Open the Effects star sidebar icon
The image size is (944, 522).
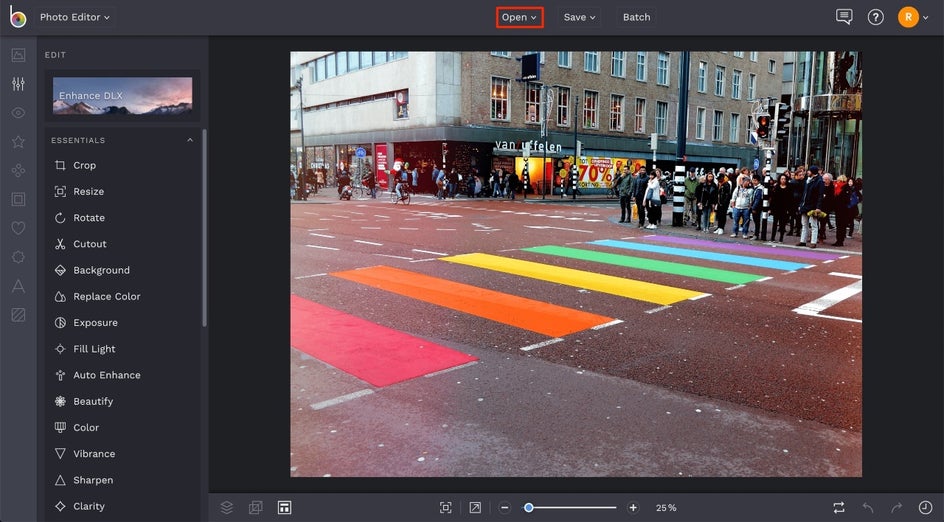(x=18, y=142)
